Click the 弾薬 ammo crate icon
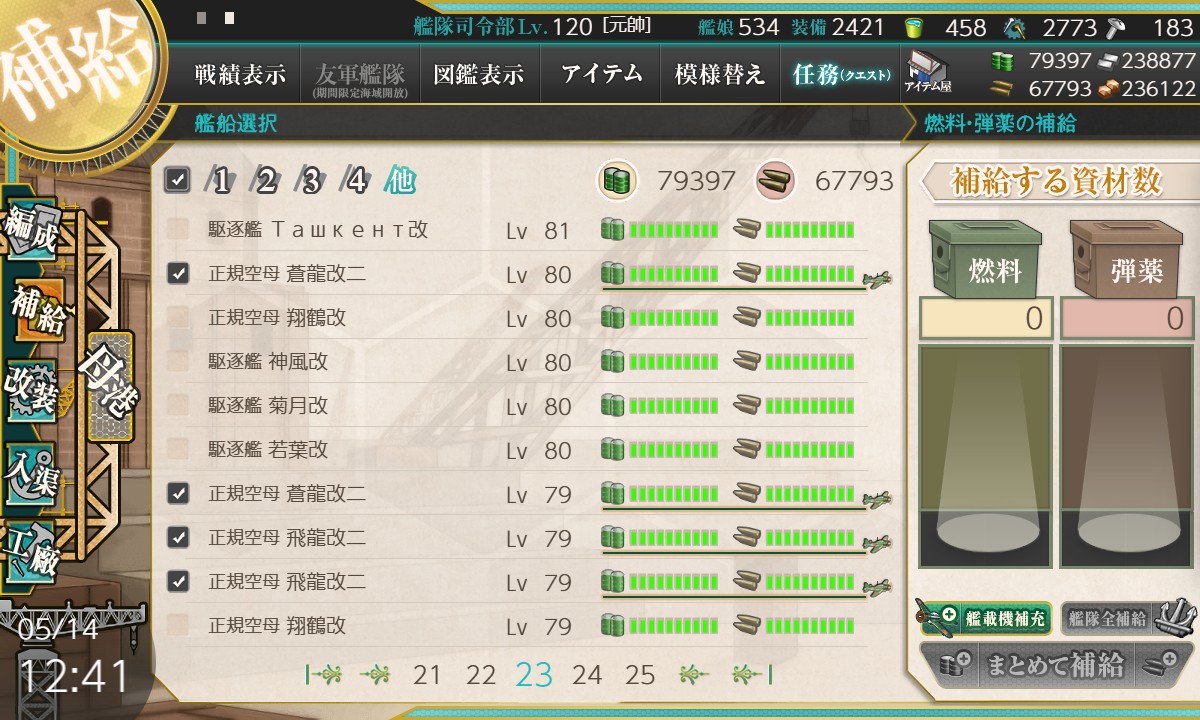 click(x=1127, y=260)
